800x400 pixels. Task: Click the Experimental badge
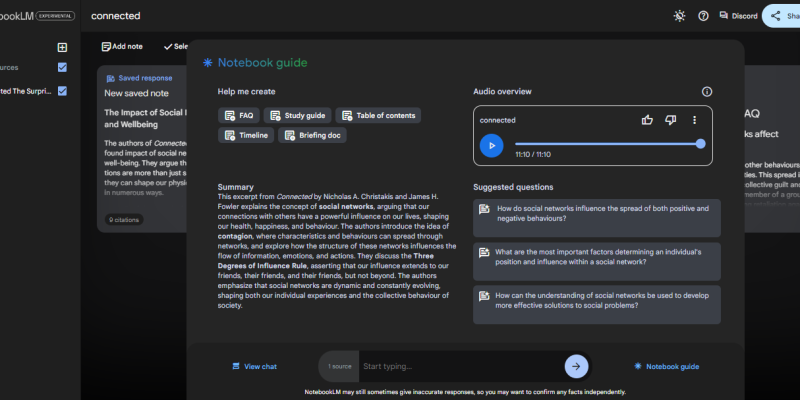click(55, 16)
